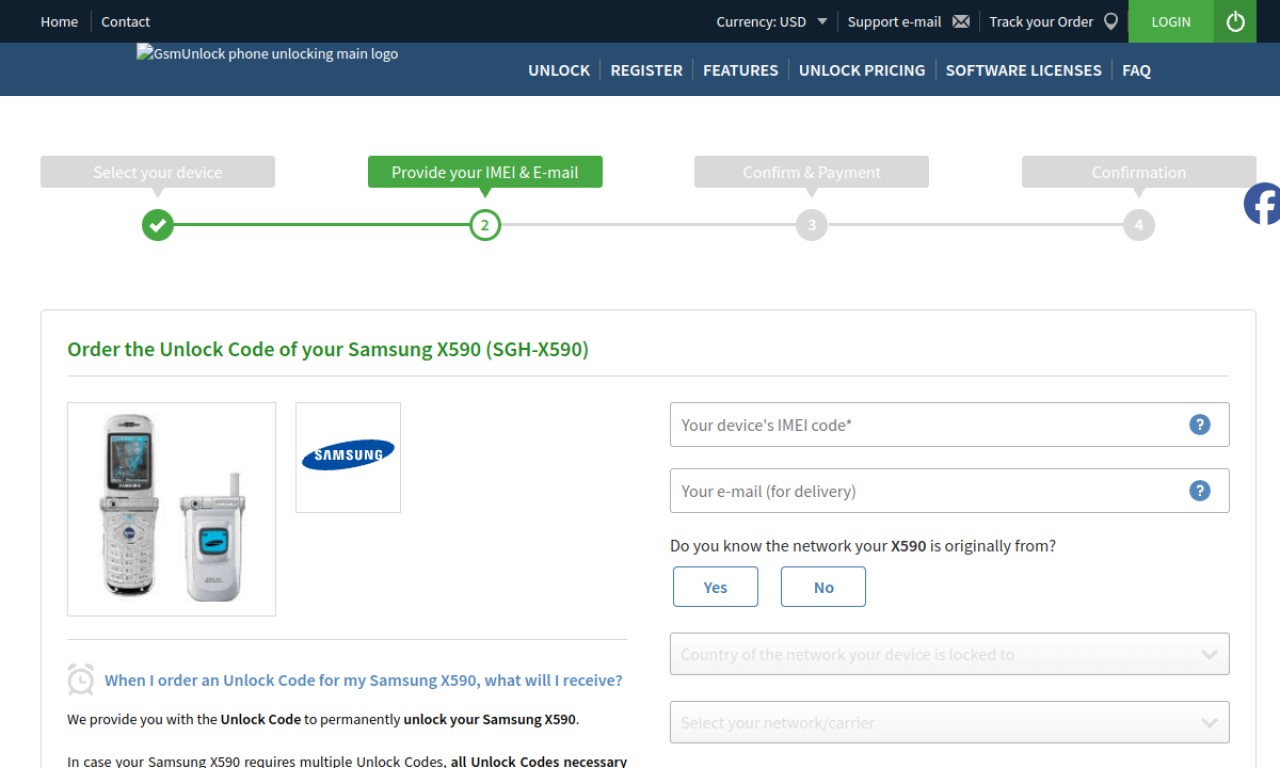Click the power icon next to LOGIN
1280x768 pixels.
click(x=1235, y=21)
